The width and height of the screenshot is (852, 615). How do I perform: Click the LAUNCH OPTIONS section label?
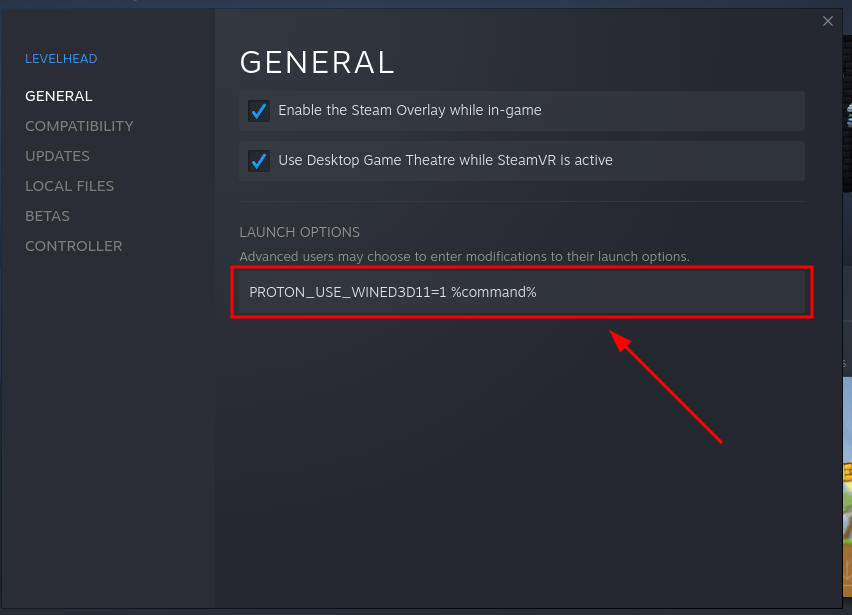point(299,233)
